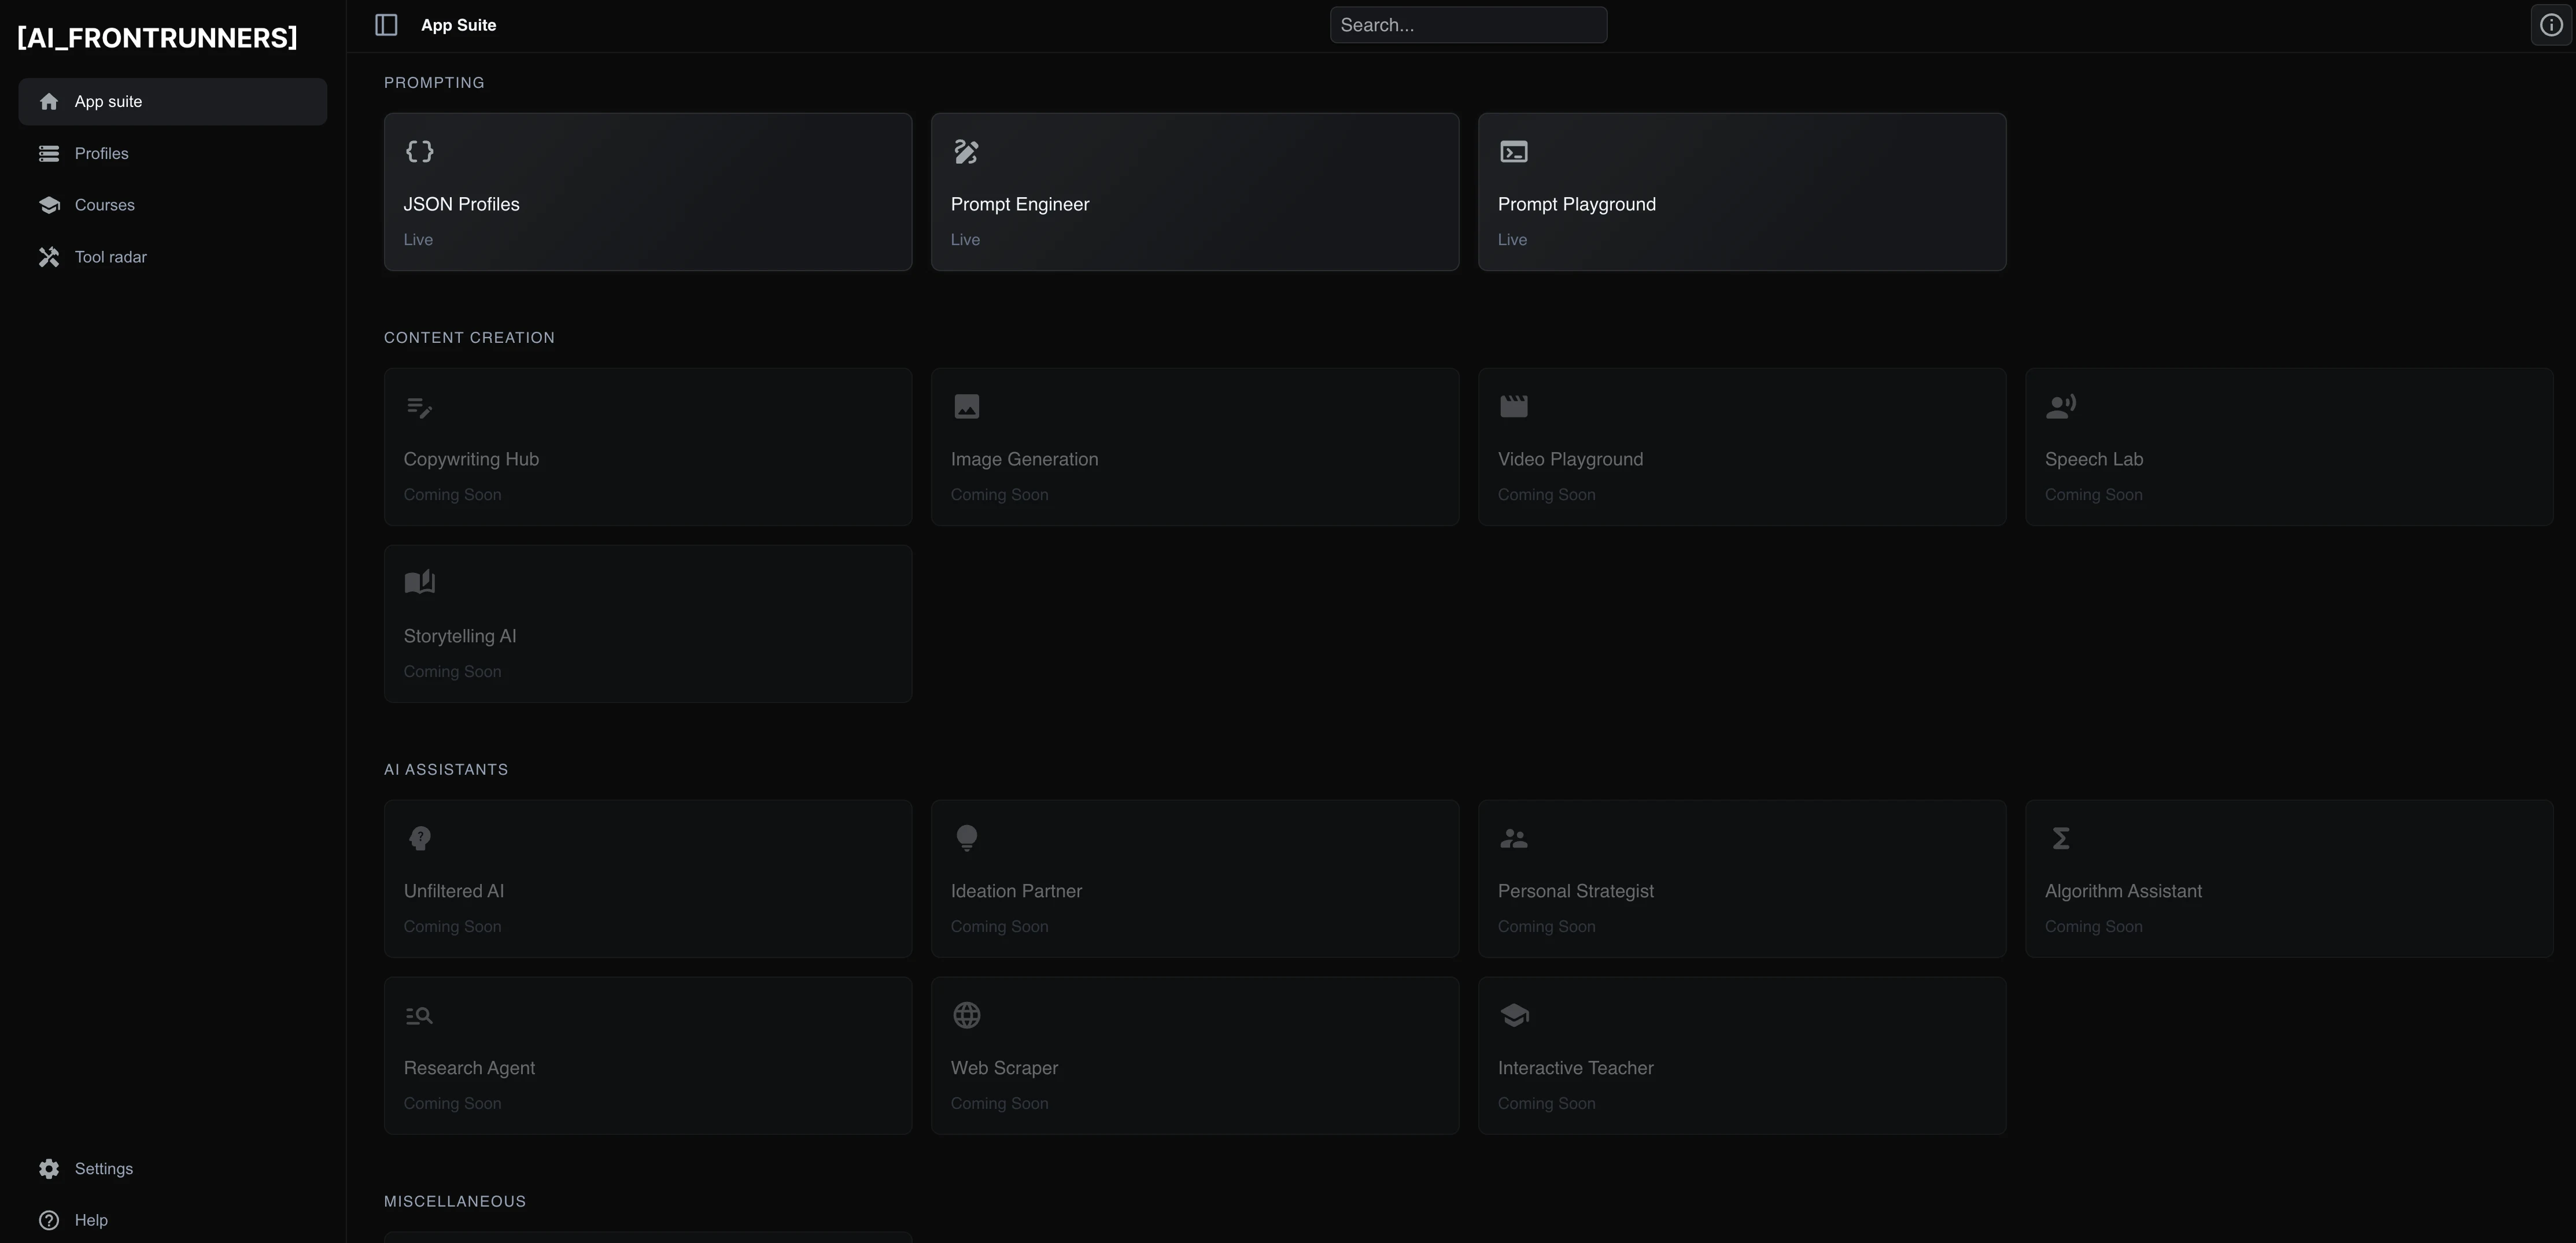
Task: Toggle the sidebar panel icon
Action: (x=386, y=25)
